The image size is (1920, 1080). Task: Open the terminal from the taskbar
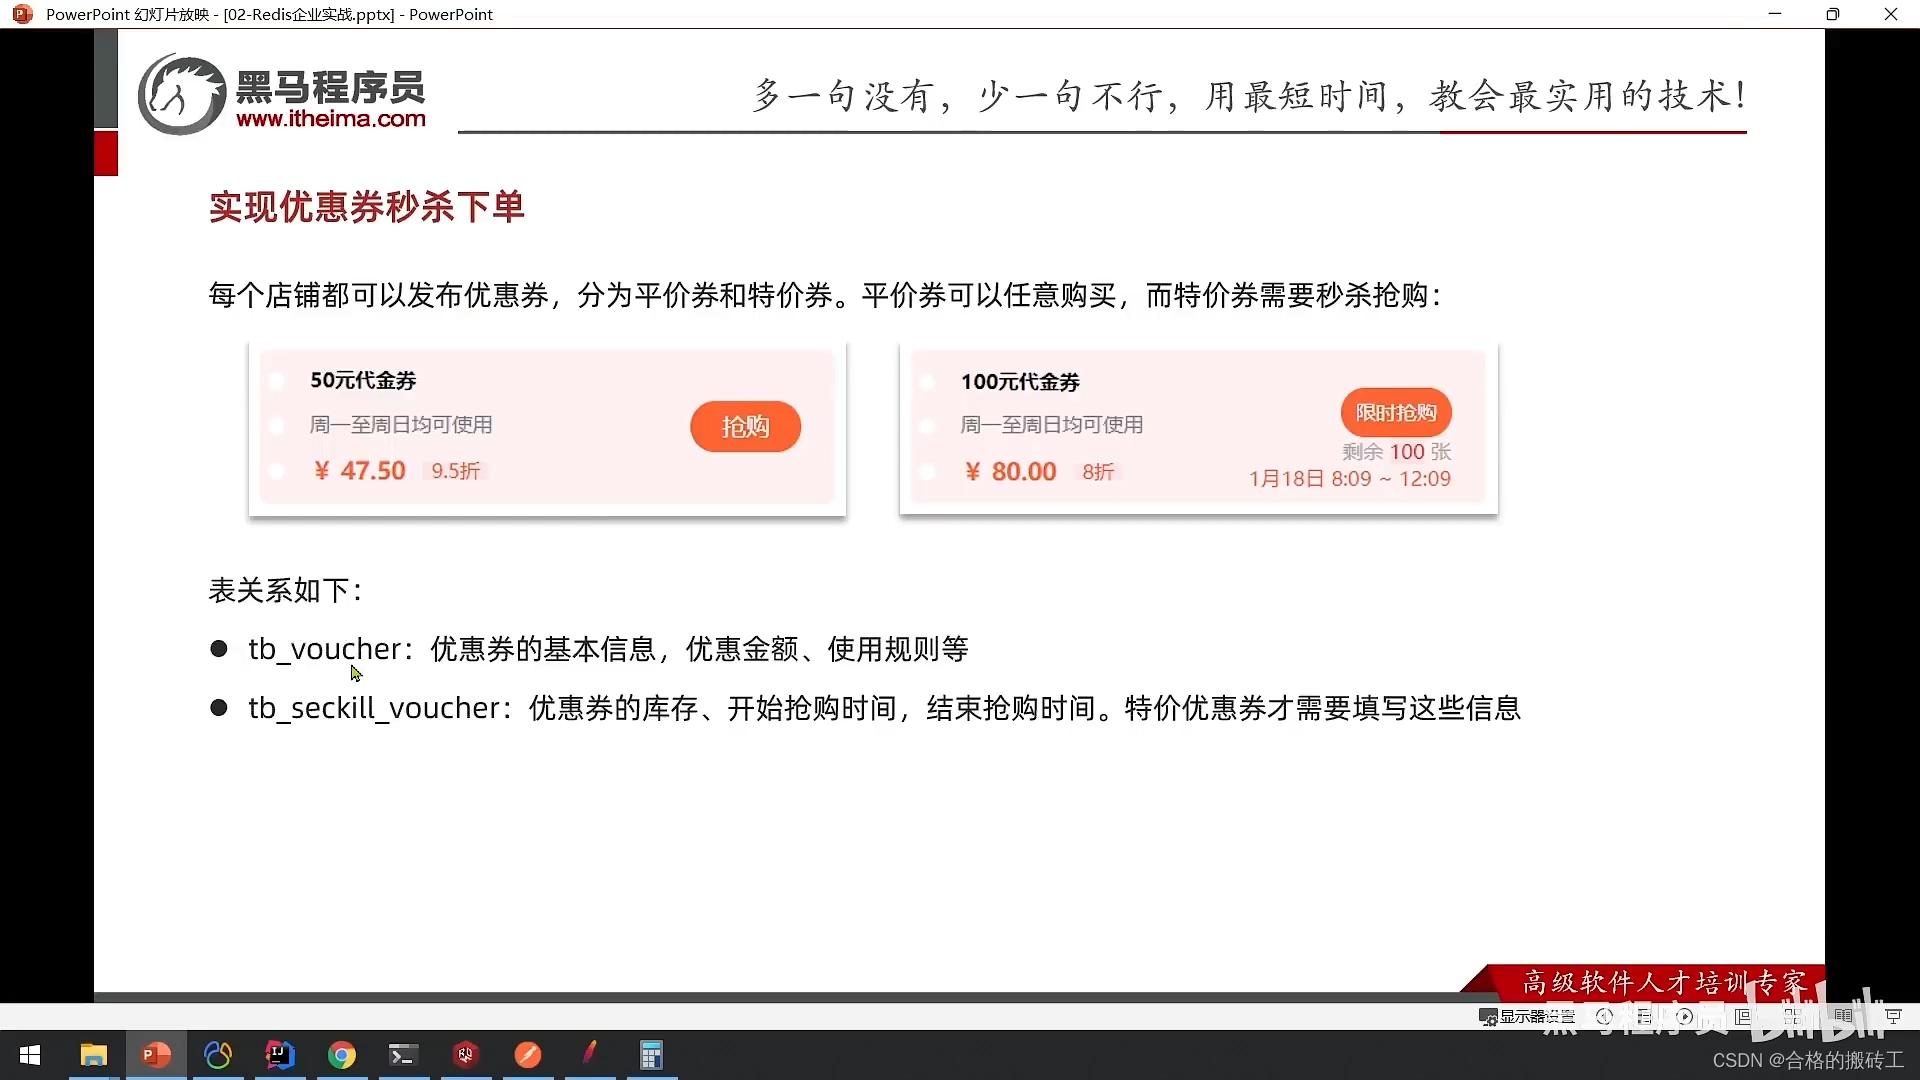(x=404, y=1055)
